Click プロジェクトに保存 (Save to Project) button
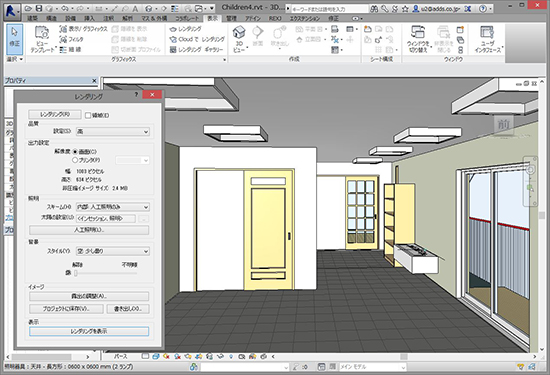 pyautogui.click(x=66, y=309)
